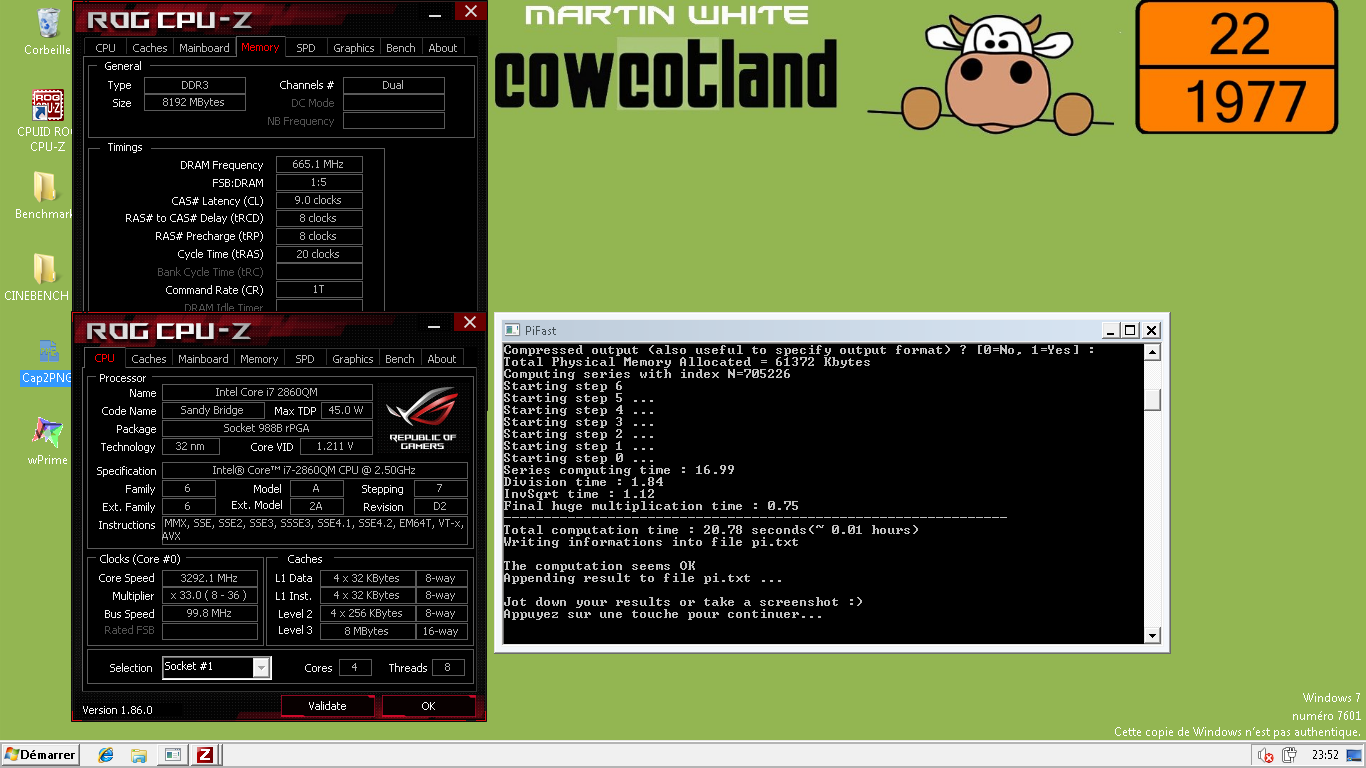Click the power tray icon
Viewport: 1366px width, 768px height.
(1290, 755)
